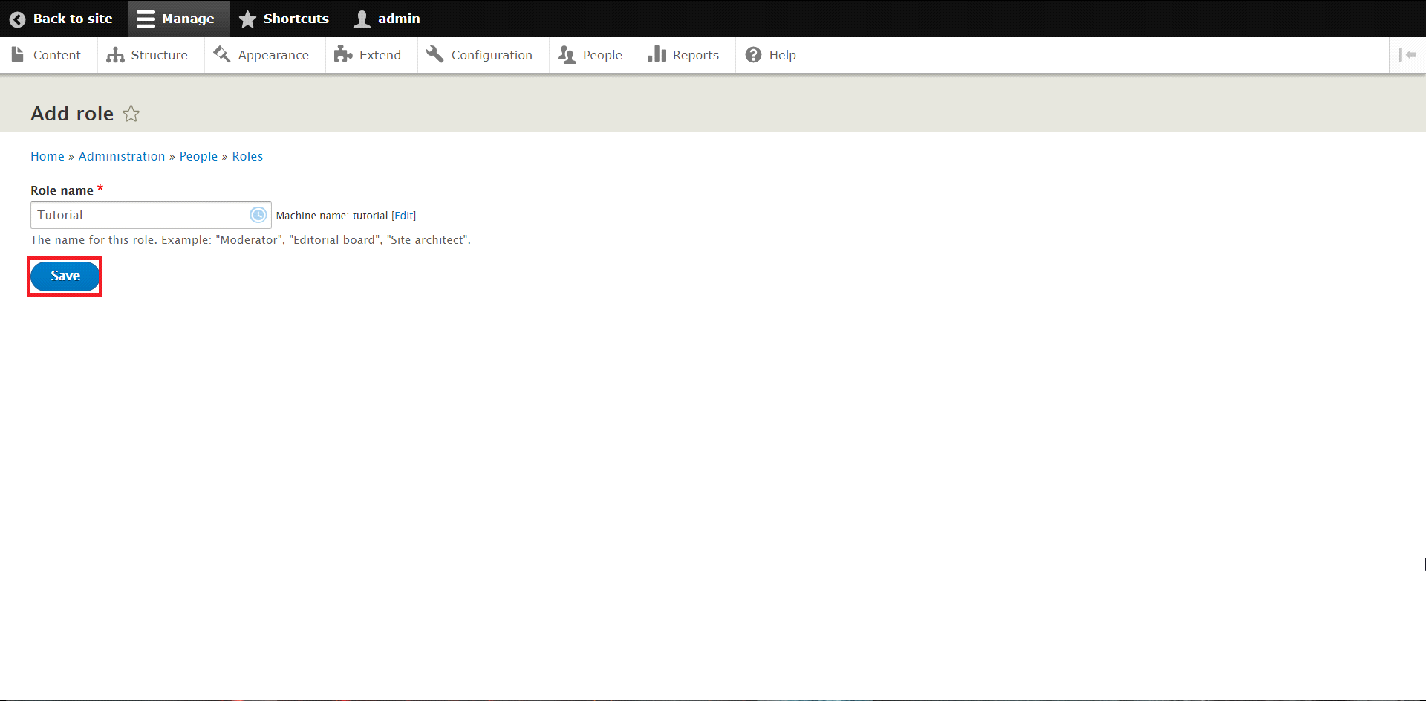Open the Extend puzzle-piece icon
The height and width of the screenshot is (701, 1426).
point(343,55)
